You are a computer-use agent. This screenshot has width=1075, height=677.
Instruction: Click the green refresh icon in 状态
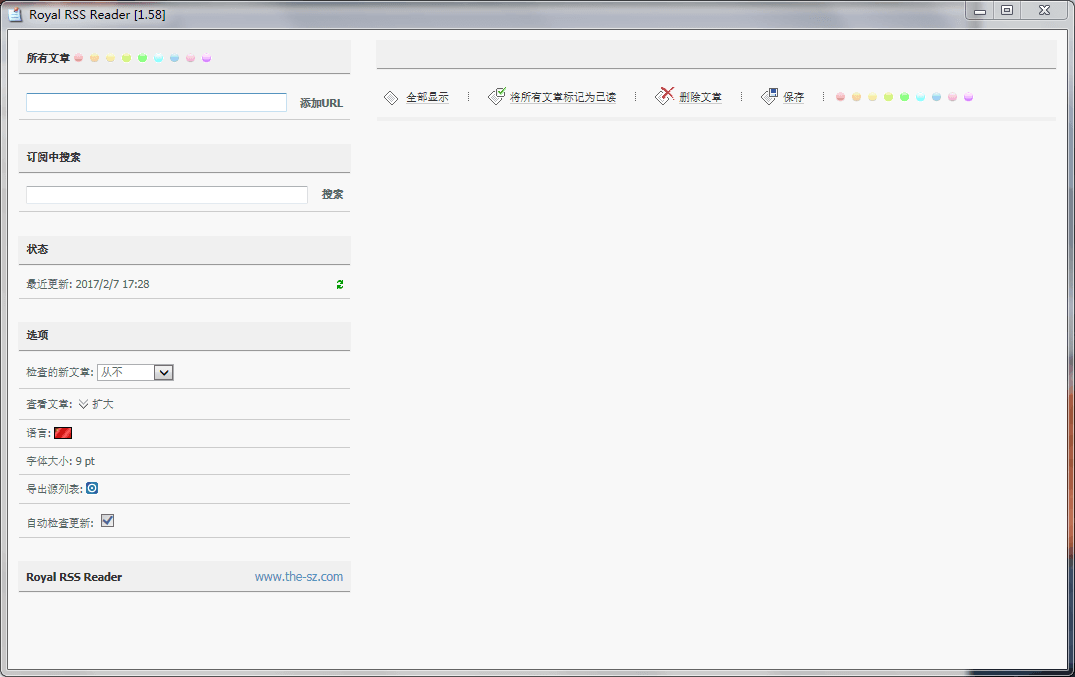click(340, 284)
